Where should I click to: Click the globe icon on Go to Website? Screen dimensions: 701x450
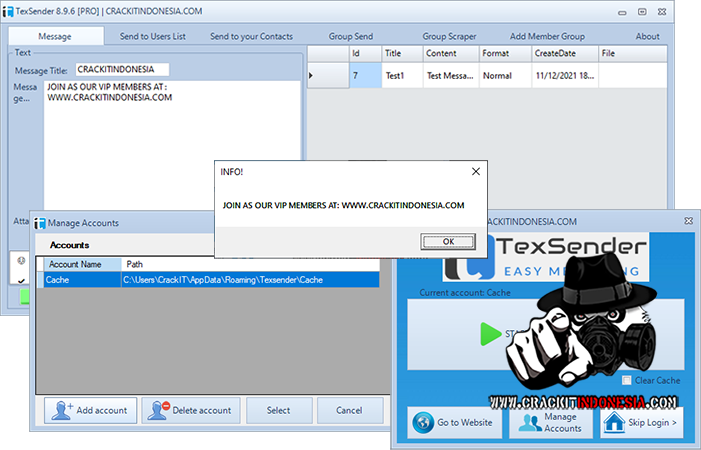click(x=424, y=423)
